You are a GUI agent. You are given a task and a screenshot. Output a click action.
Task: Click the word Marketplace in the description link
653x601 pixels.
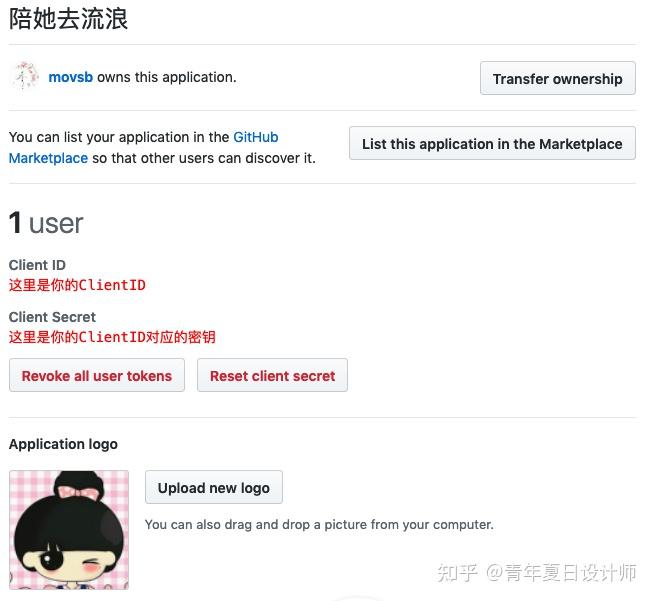tap(48, 158)
